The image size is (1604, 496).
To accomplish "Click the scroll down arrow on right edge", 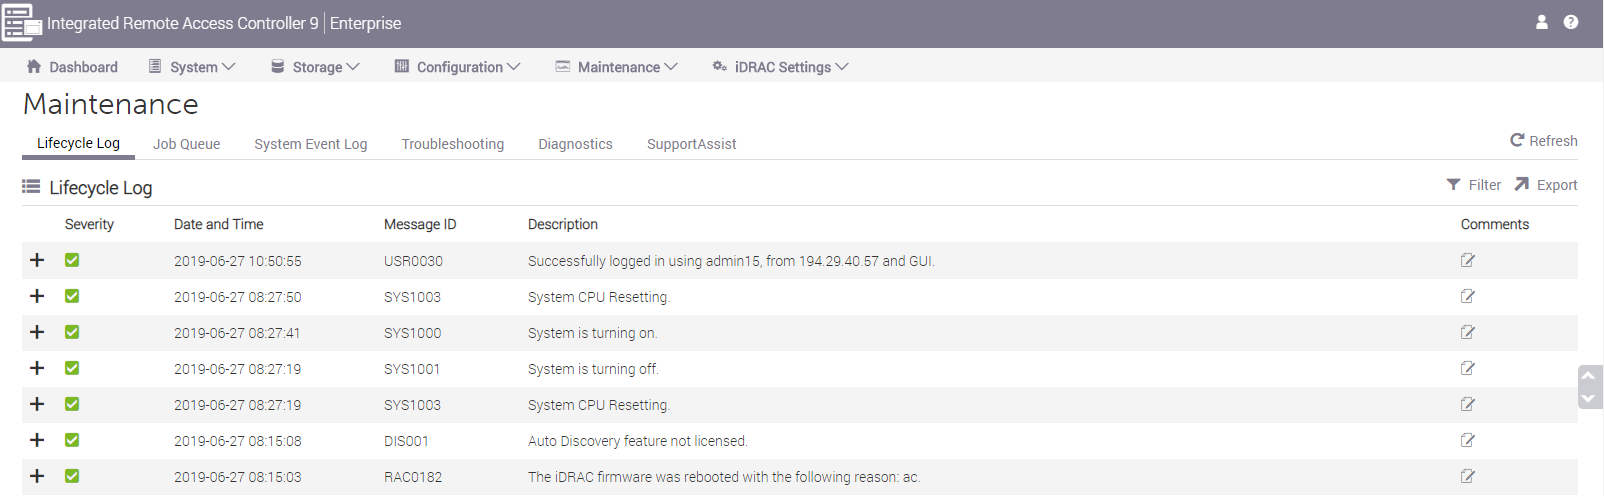I will pyautogui.click(x=1589, y=398).
